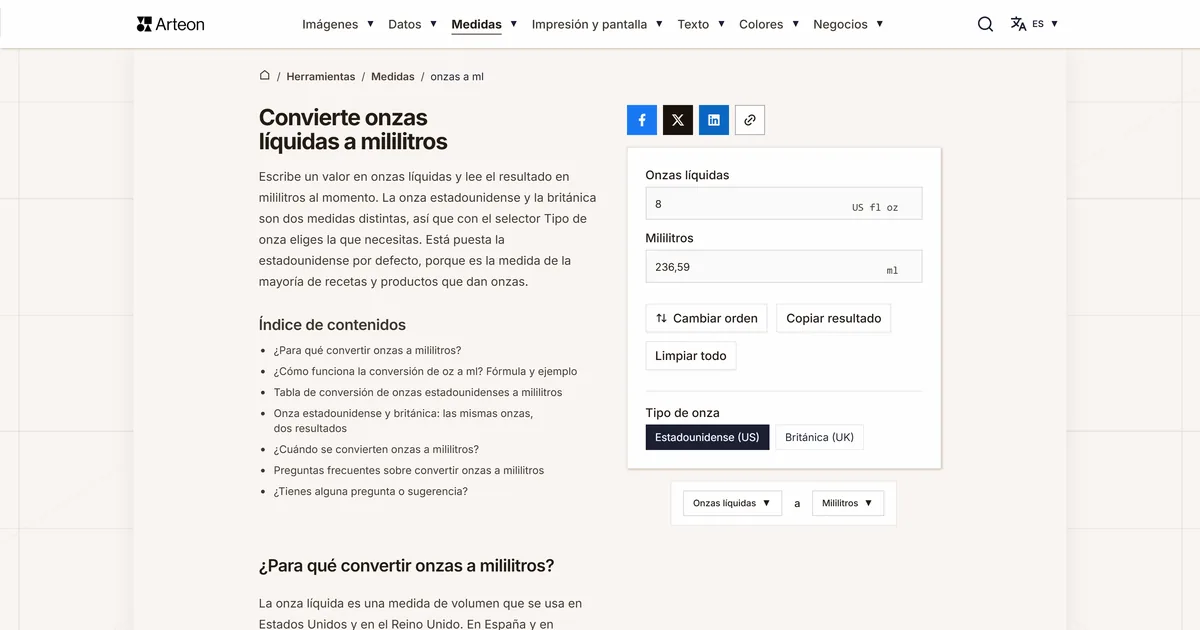
Task: Open the Onzas líquidas source unit dropdown
Action: [732, 503]
